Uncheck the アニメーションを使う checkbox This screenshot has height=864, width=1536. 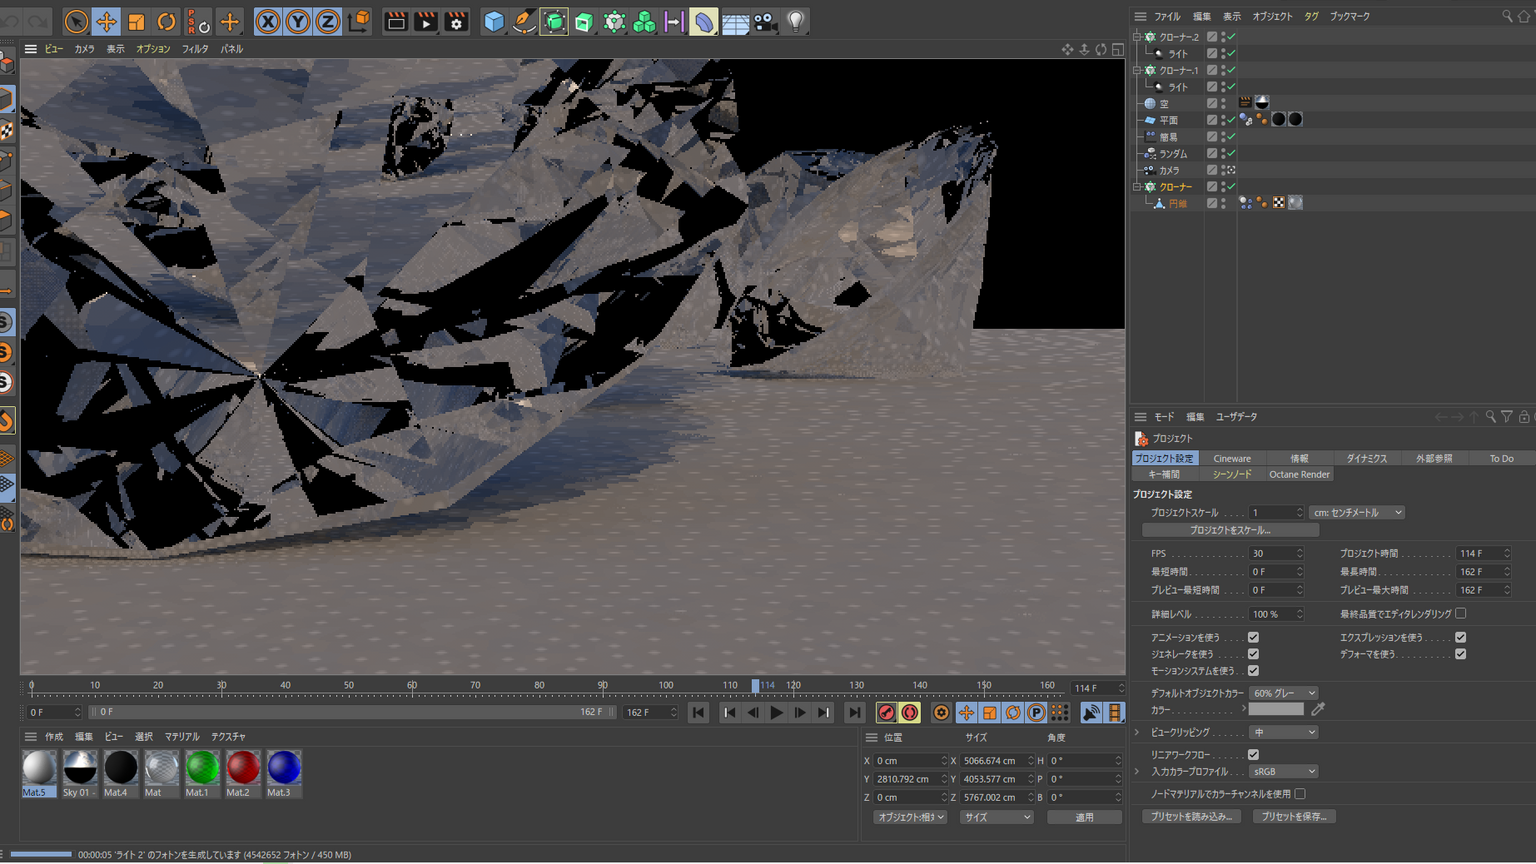1253,637
